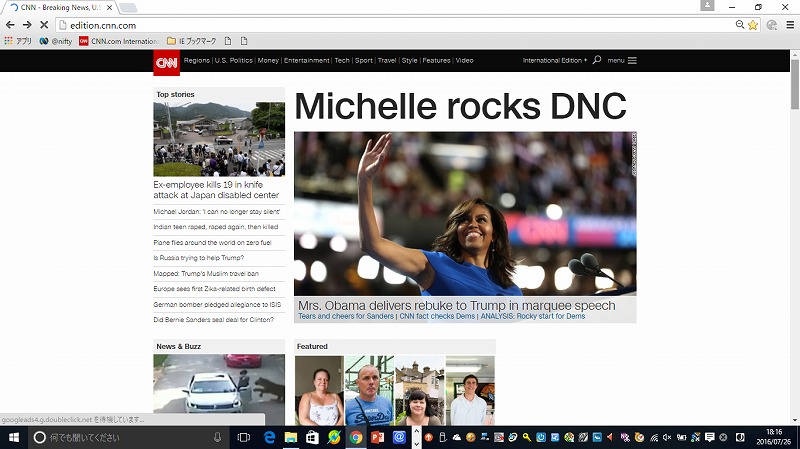Open the Windows Start button
This screenshot has width=800, height=449.
14,437
